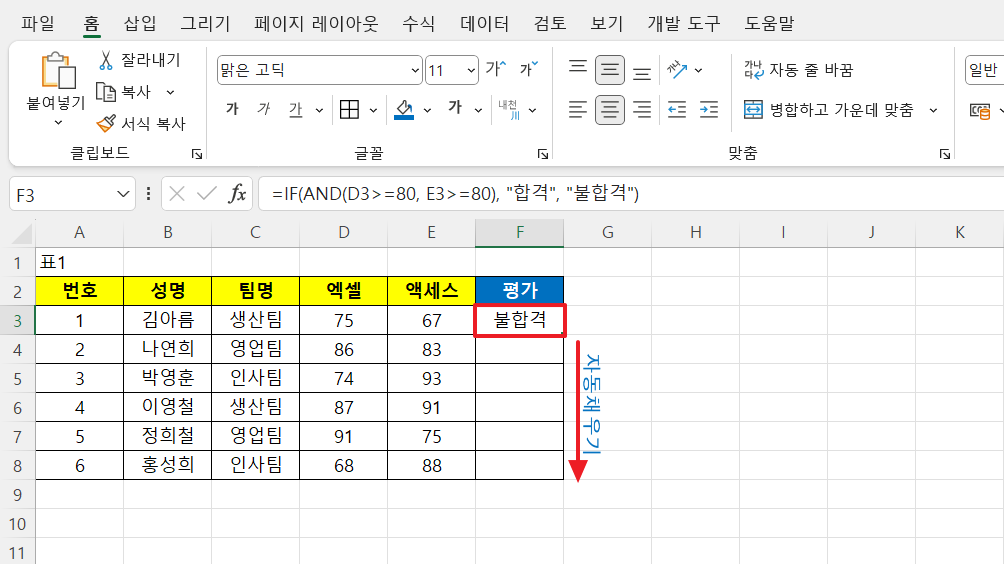Open orientation dropdown arrow
This screenshot has height=564, width=1004.
699,70
